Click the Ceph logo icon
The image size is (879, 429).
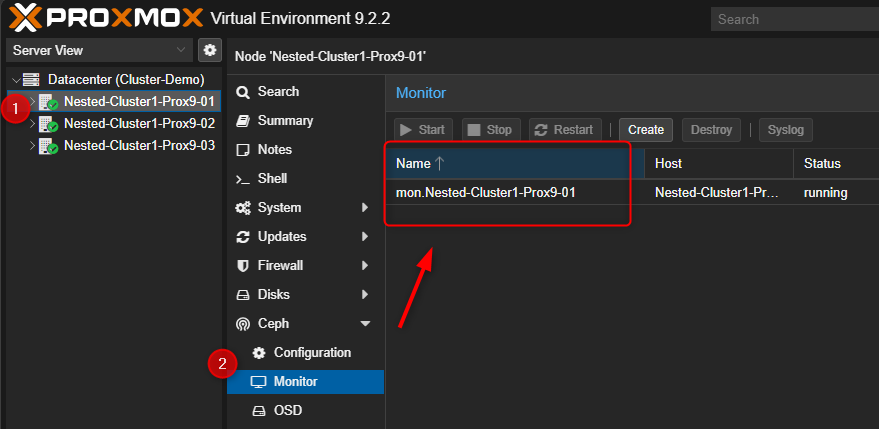tap(243, 324)
